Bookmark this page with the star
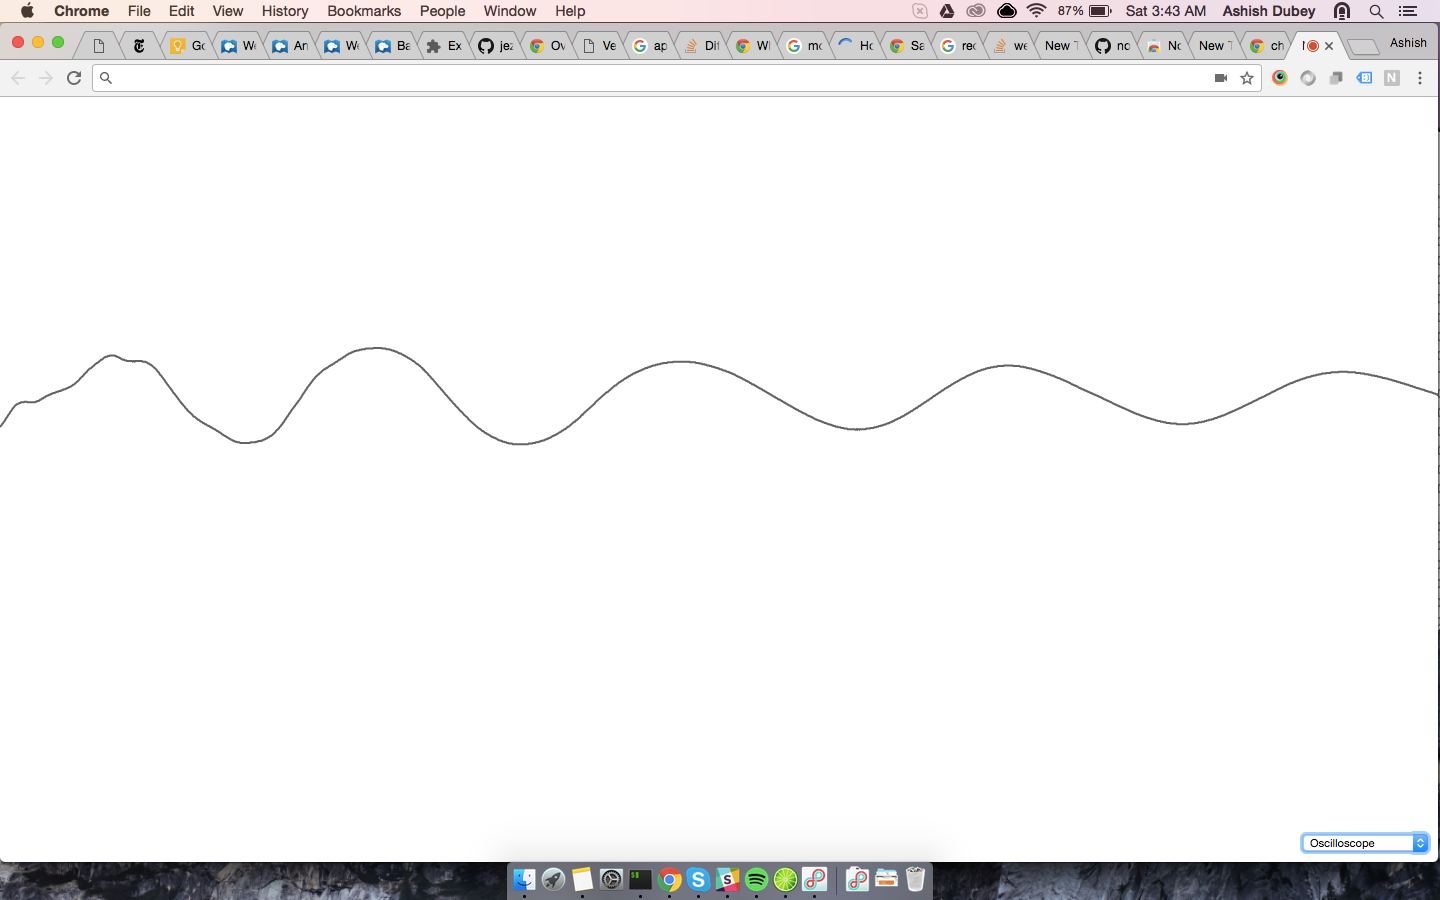Screen dimensions: 1440x900 click(x=1247, y=78)
